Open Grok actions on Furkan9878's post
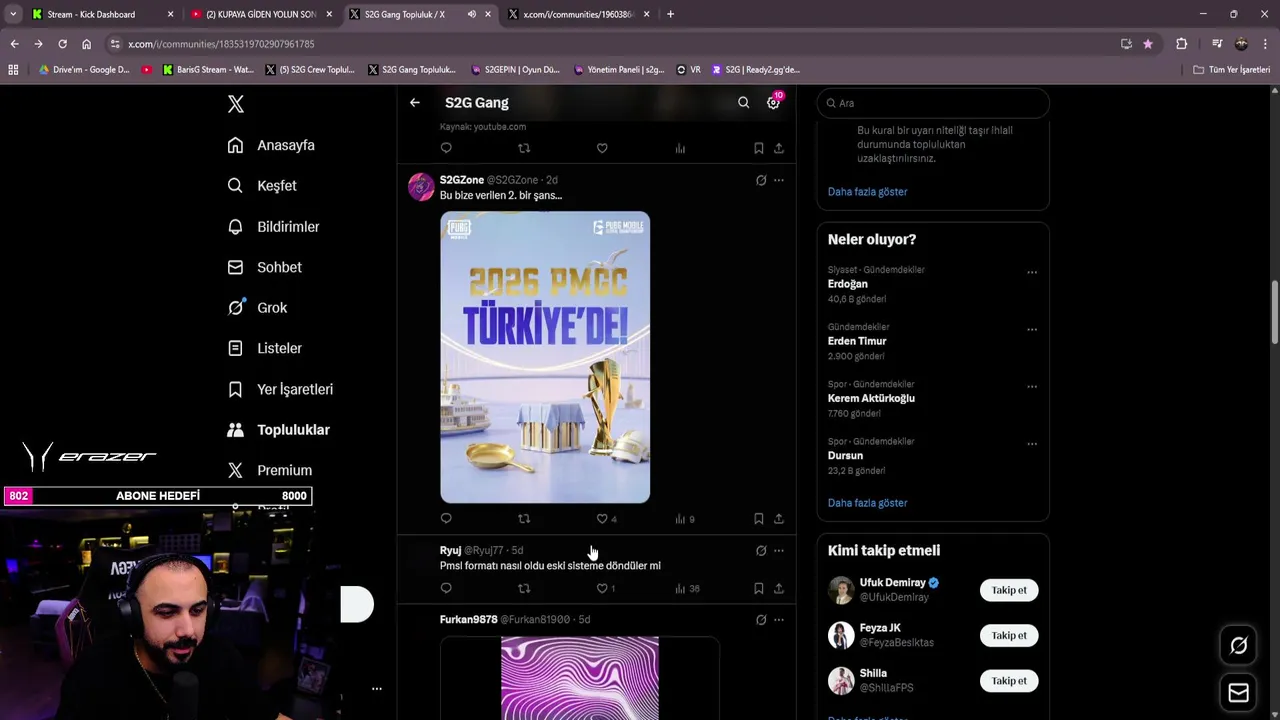This screenshot has width=1280, height=720. (x=761, y=620)
